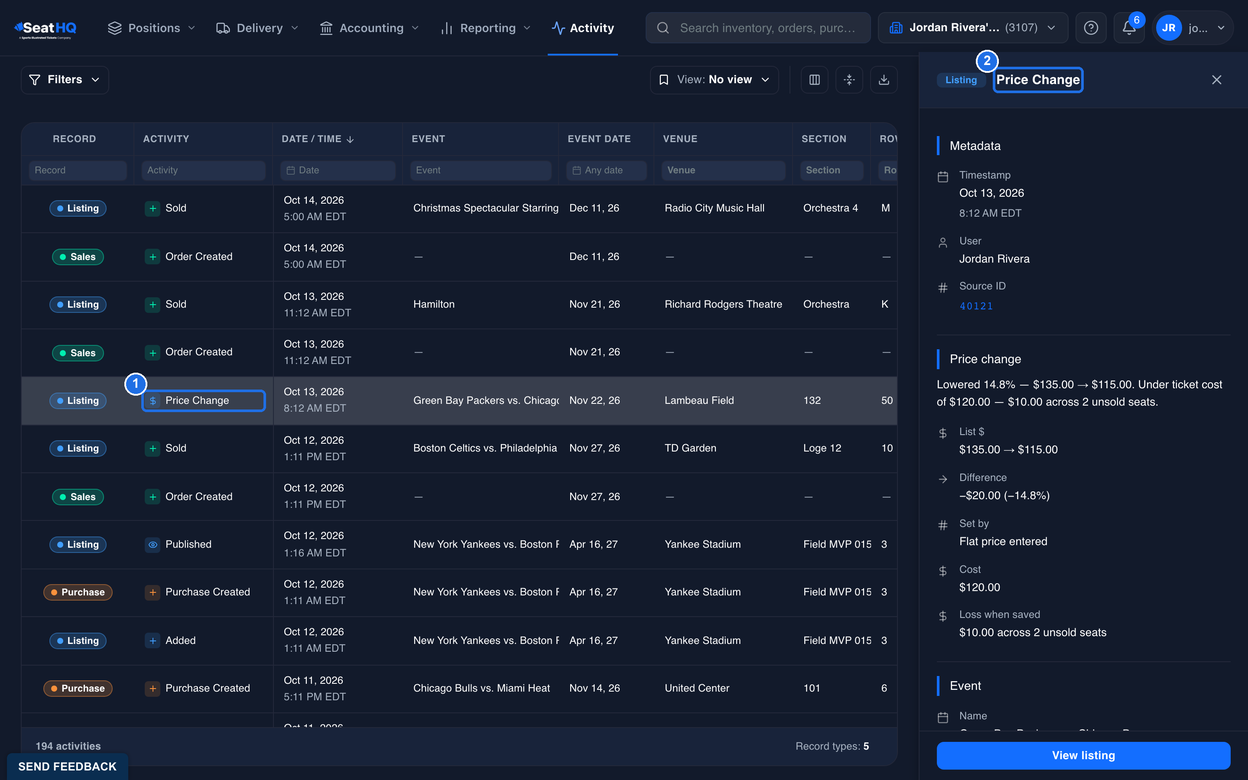Click the collapse rows toolbar icon
The height and width of the screenshot is (780, 1248).
tap(849, 79)
